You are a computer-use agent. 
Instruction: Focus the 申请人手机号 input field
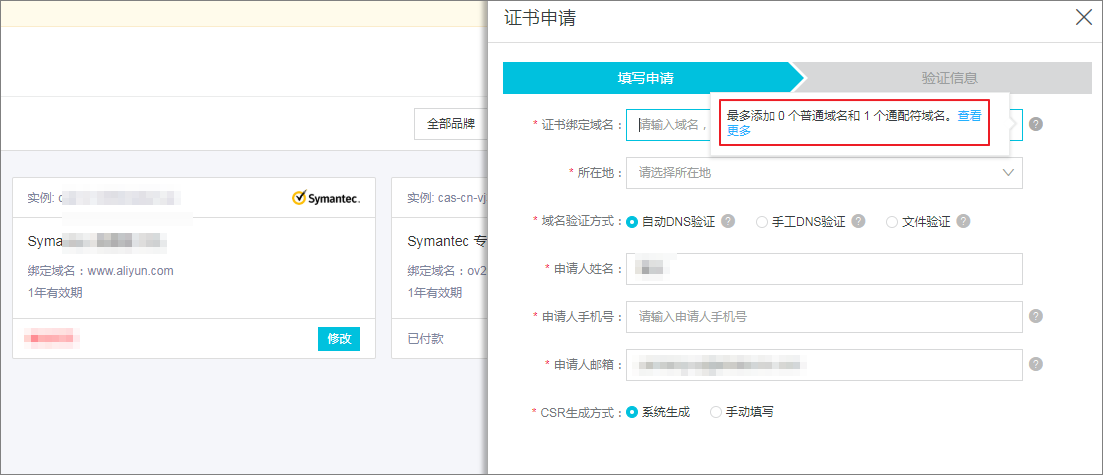(824, 317)
